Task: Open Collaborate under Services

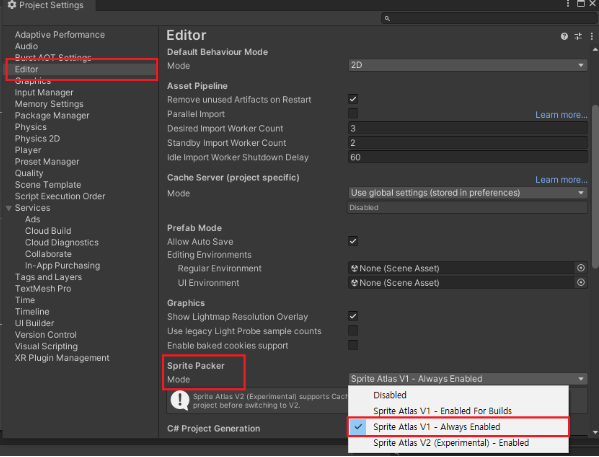Action: point(48,254)
